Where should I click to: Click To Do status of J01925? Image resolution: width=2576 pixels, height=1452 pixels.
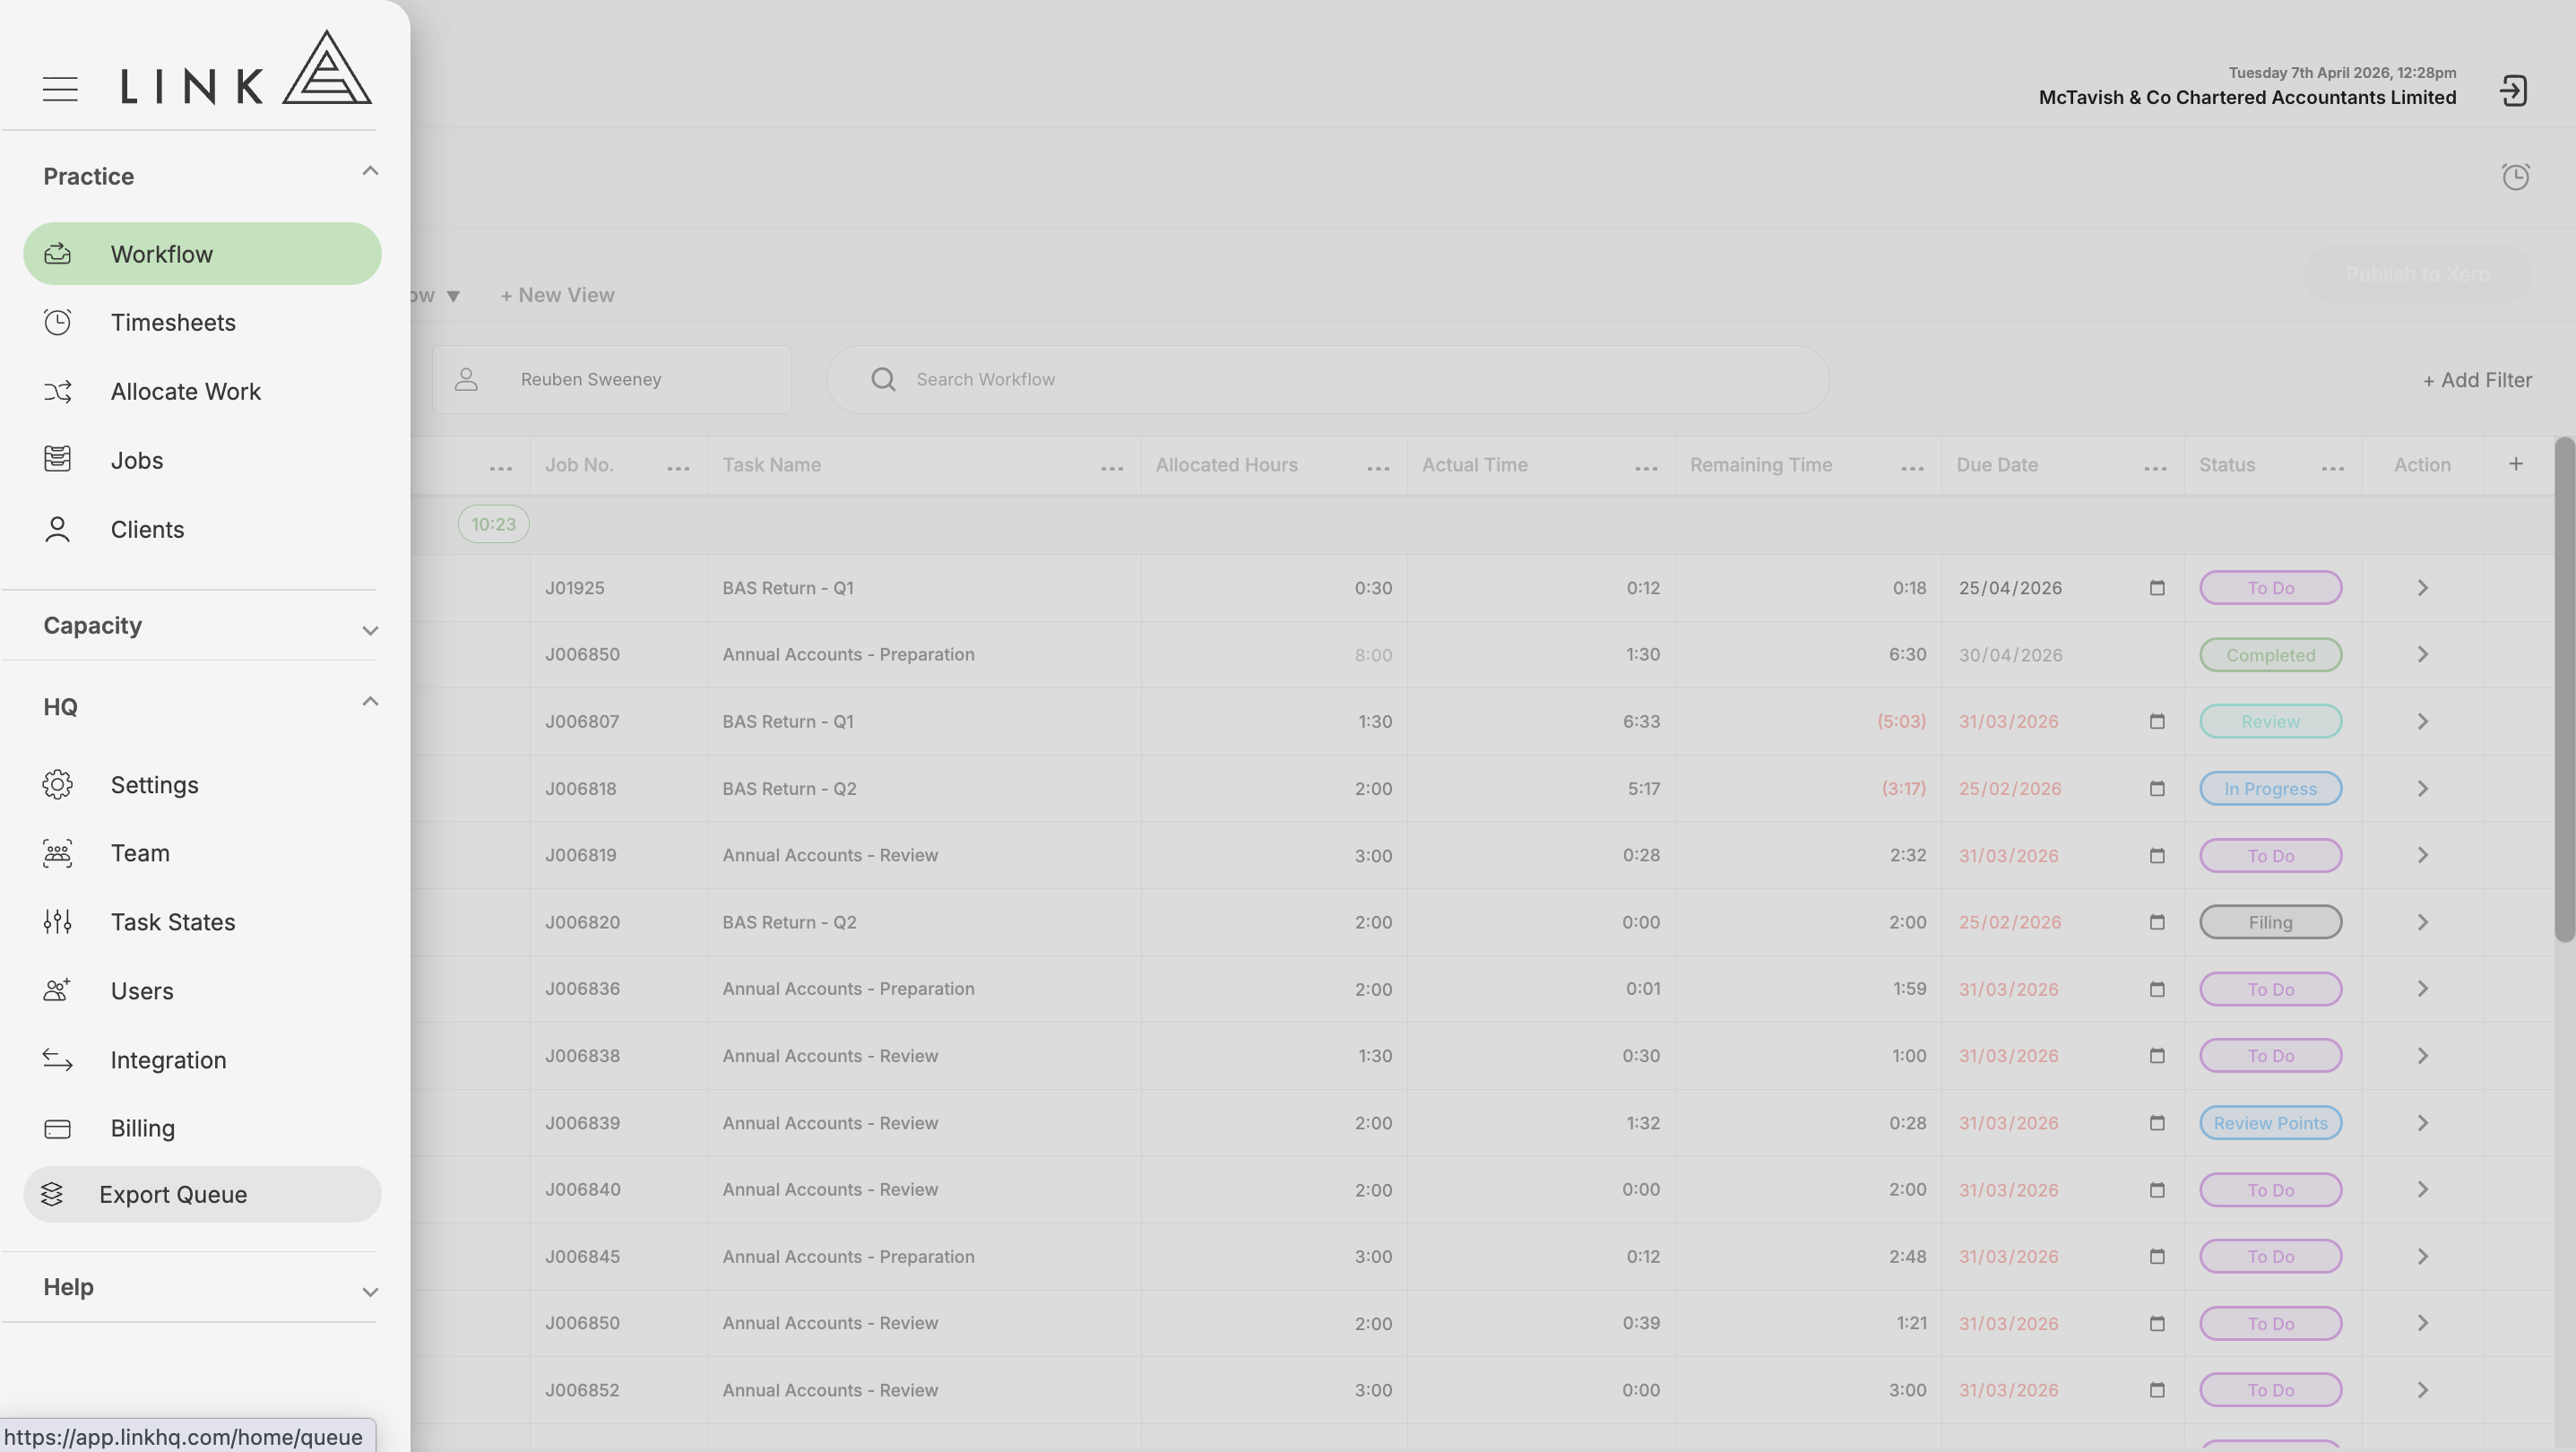[x=2271, y=588]
